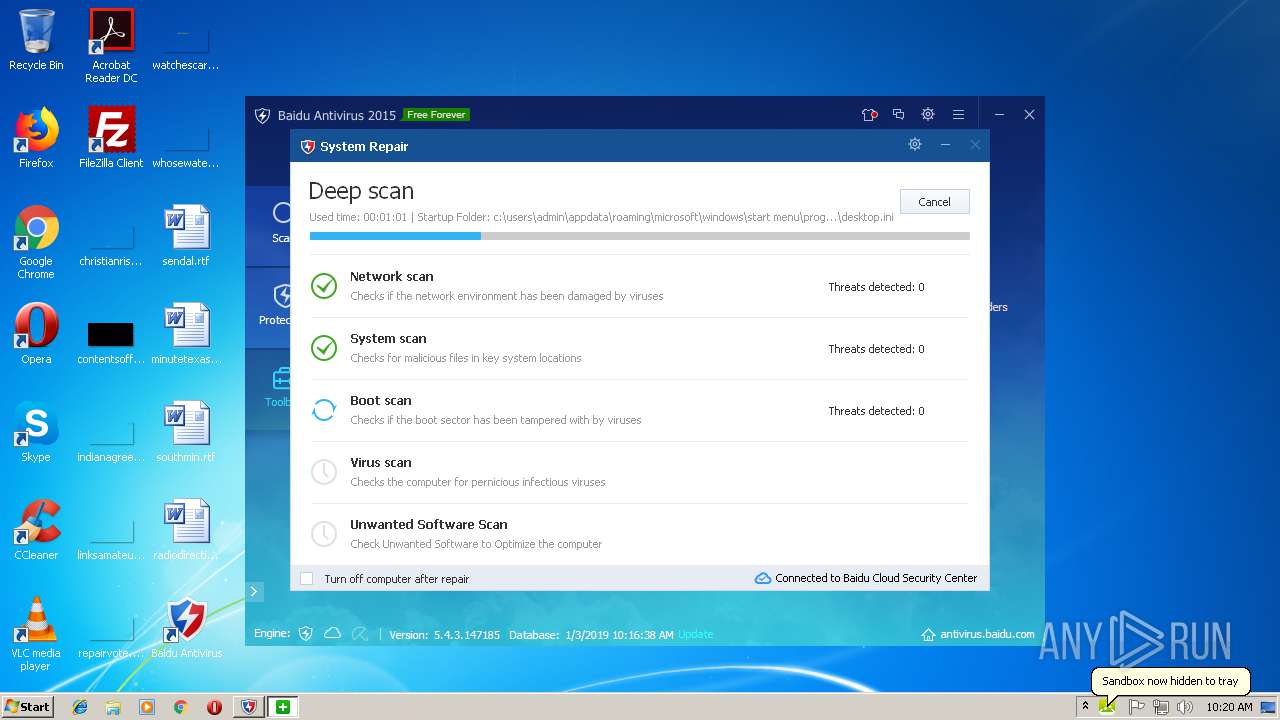
Task: Open Acrobat Reader DC desktop shortcut
Action: (x=111, y=46)
